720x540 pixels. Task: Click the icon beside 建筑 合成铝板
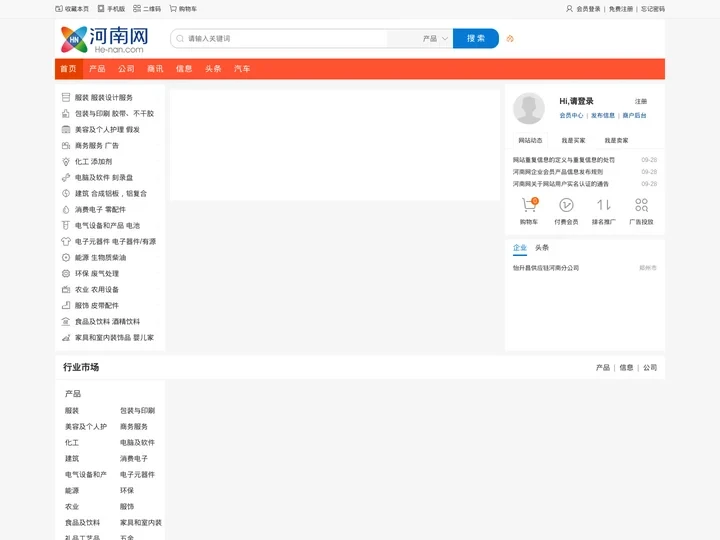pyautogui.click(x=66, y=193)
